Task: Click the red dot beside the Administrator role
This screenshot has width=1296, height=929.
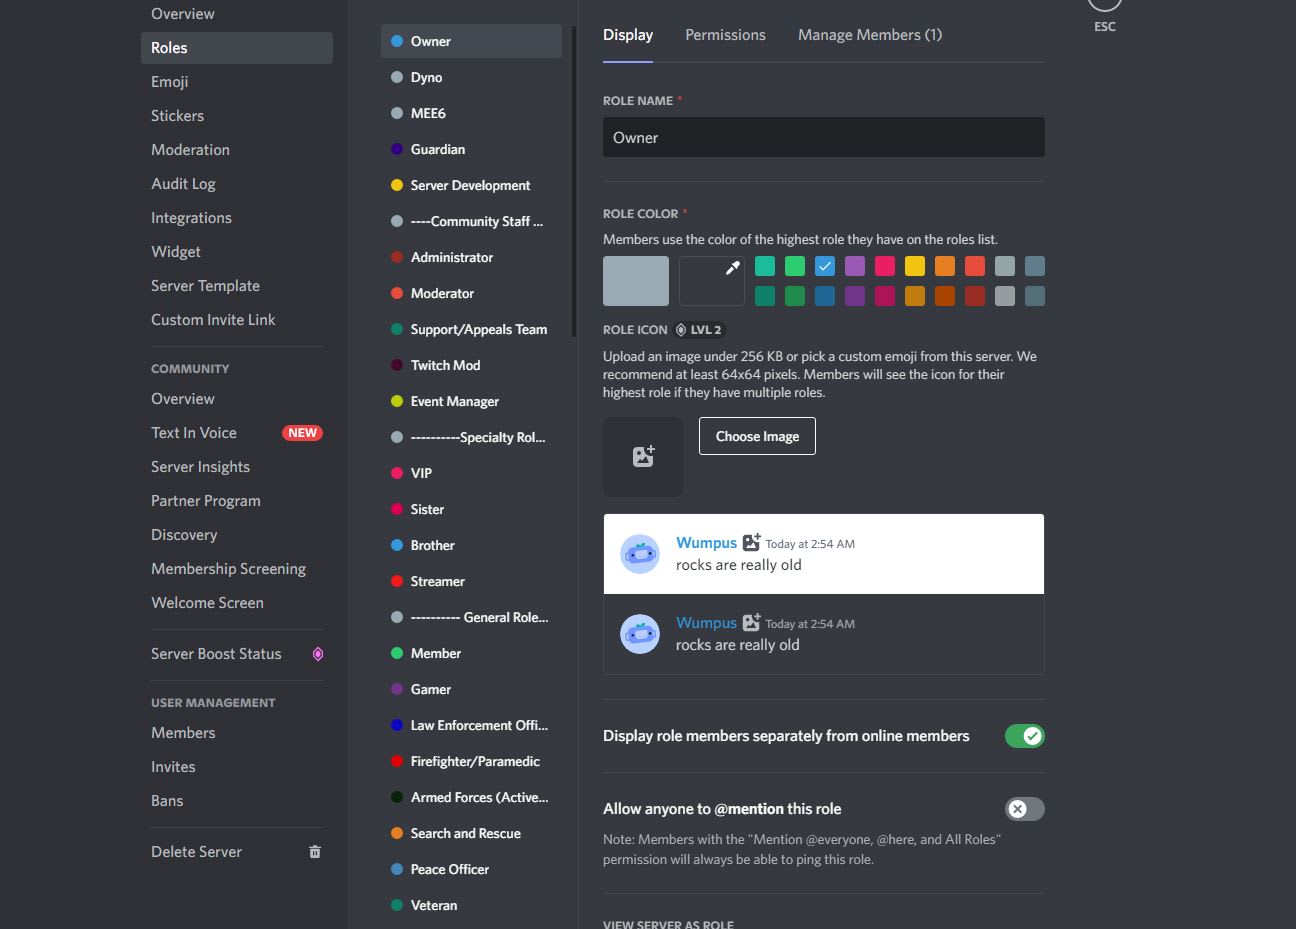Action: tap(399, 257)
